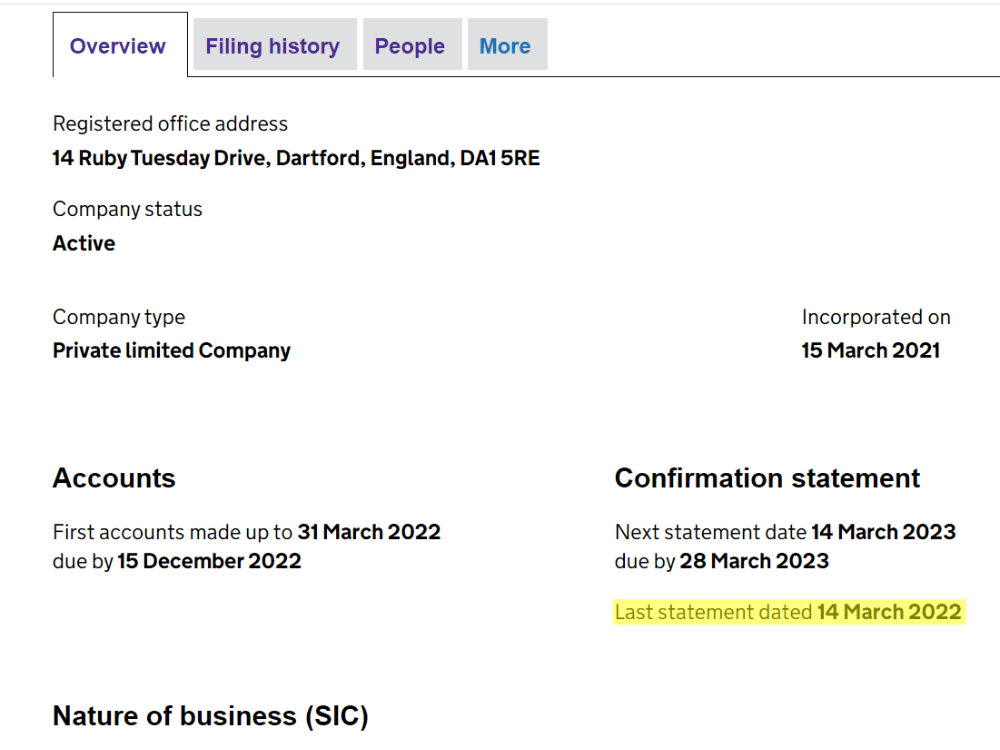Select the People tab

[x=410, y=45]
